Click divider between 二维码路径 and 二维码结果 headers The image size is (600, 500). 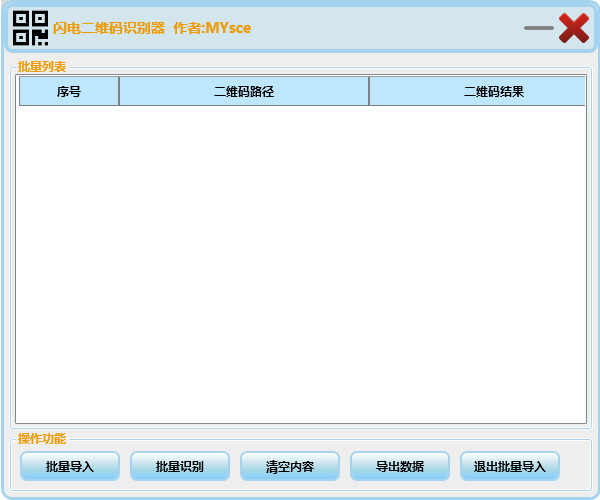coord(369,91)
